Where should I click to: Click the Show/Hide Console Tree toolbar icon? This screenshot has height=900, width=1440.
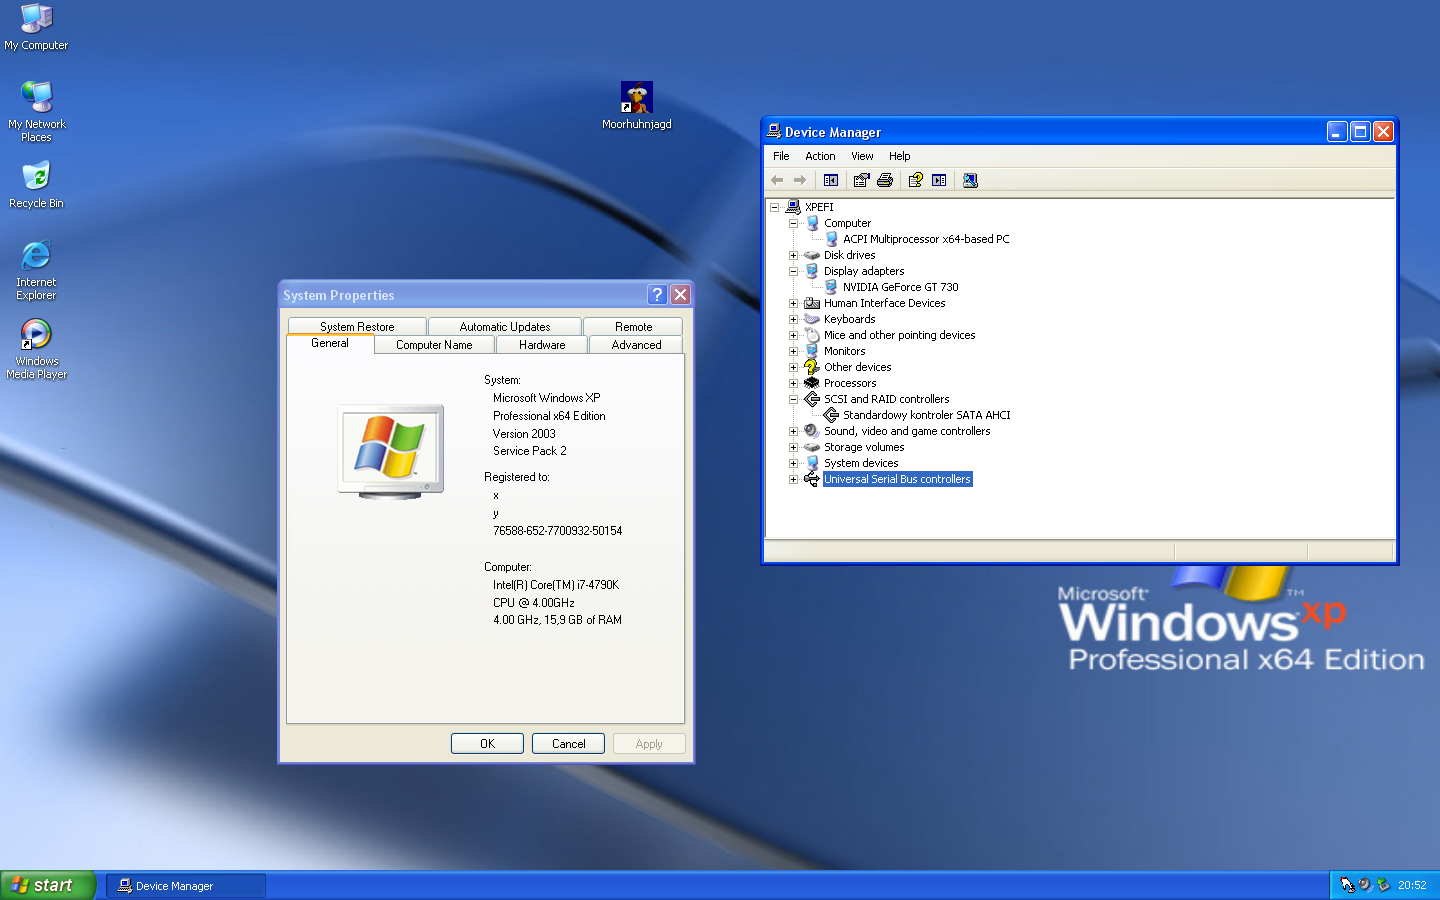click(831, 180)
